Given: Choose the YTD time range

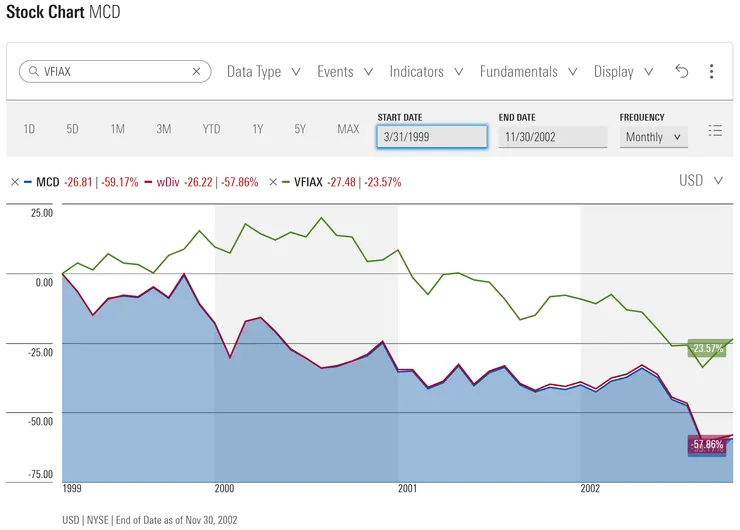Looking at the screenshot, I should 211,129.
